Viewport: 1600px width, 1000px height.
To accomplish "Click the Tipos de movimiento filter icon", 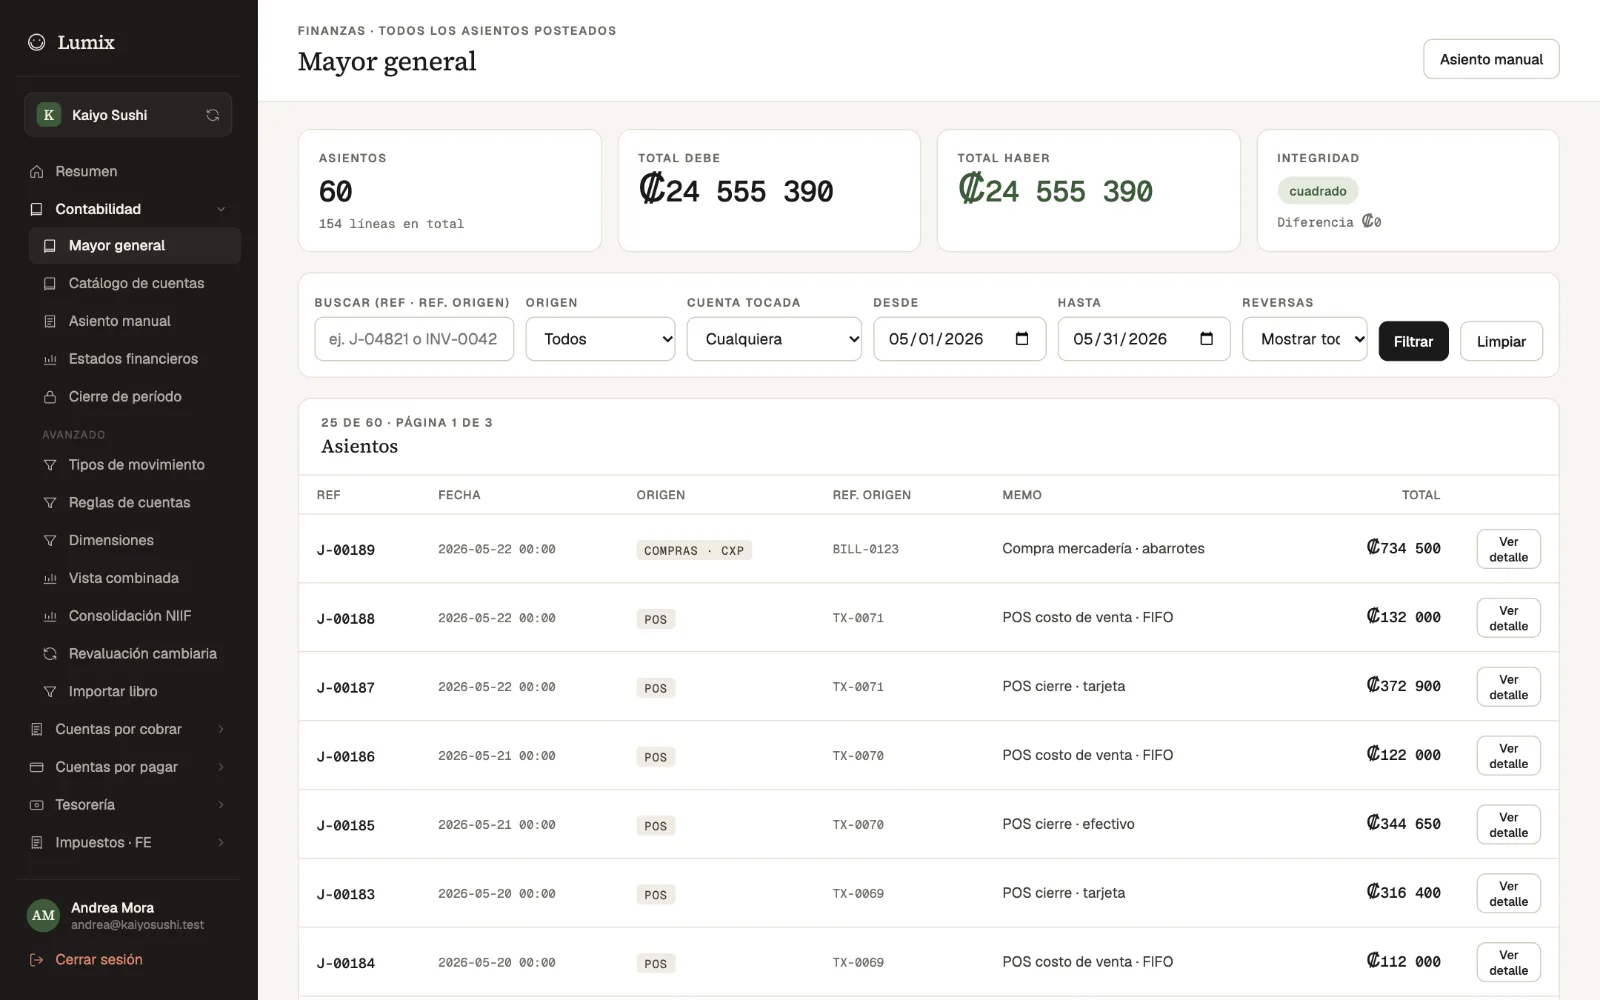I will click(x=50, y=465).
